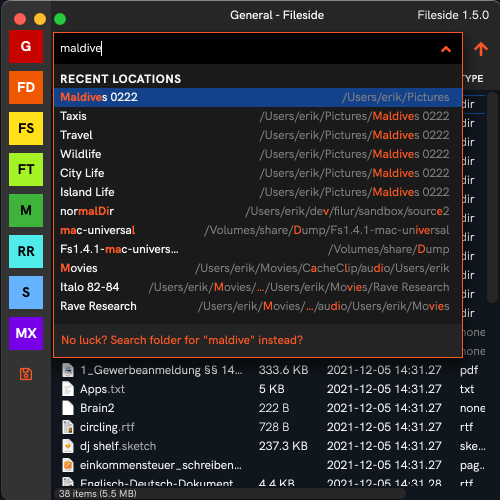The image size is (500, 500).
Task: Go up one folder with orange arrow
Action: pos(481,49)
